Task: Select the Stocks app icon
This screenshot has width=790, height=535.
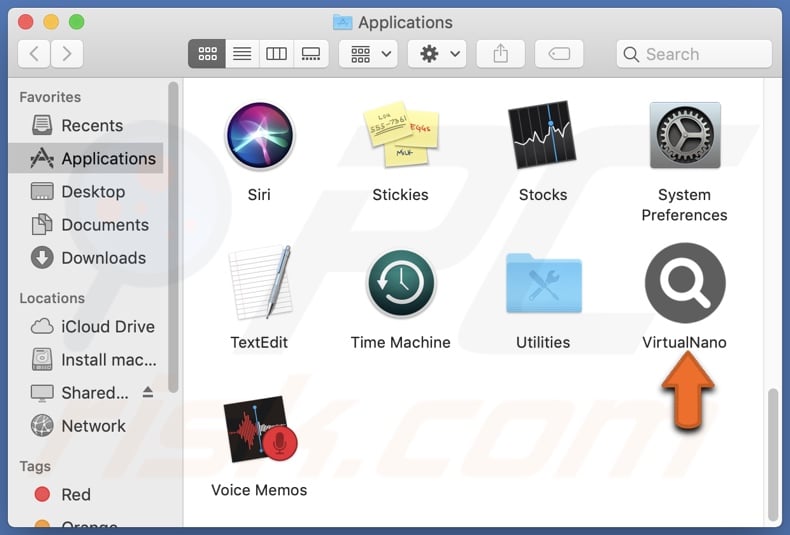Action: click(x=543, y=135)
